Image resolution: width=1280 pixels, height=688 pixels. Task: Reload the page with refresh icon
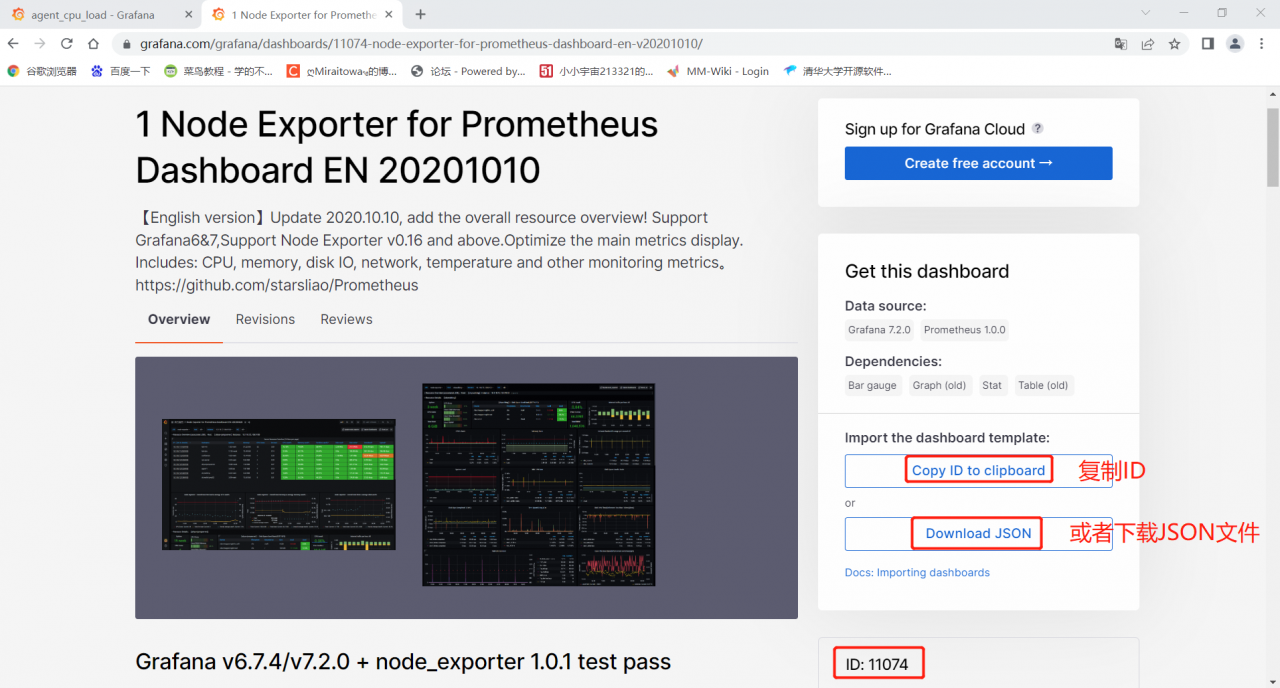pos(67,44)
